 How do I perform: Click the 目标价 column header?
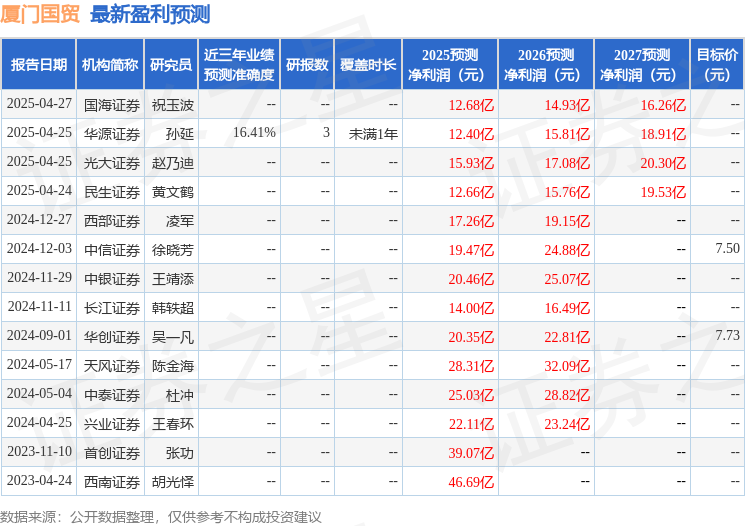tap(717, 65)
